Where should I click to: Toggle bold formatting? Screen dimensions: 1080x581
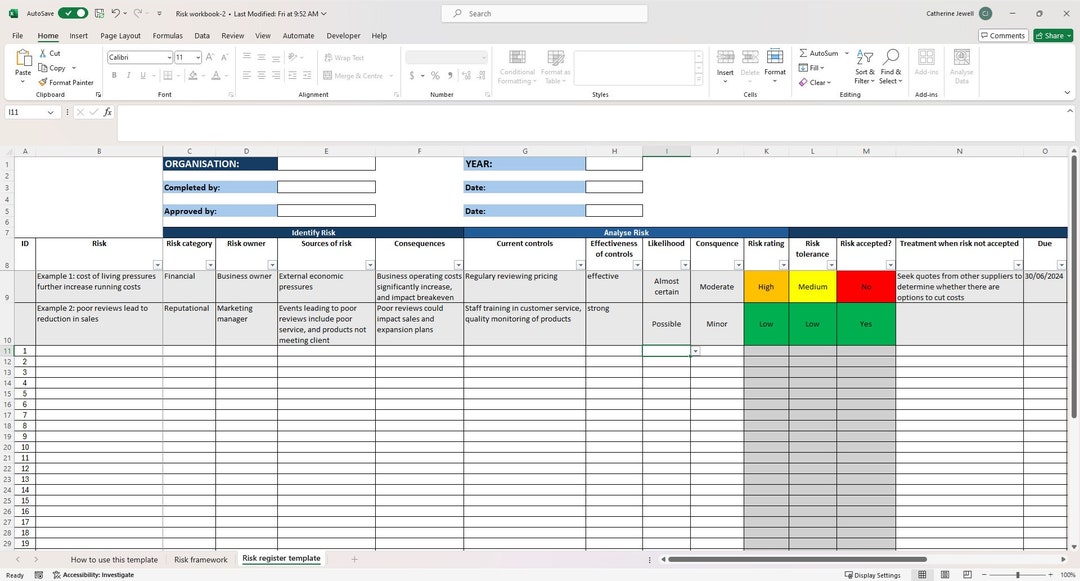tap(114, 75)
